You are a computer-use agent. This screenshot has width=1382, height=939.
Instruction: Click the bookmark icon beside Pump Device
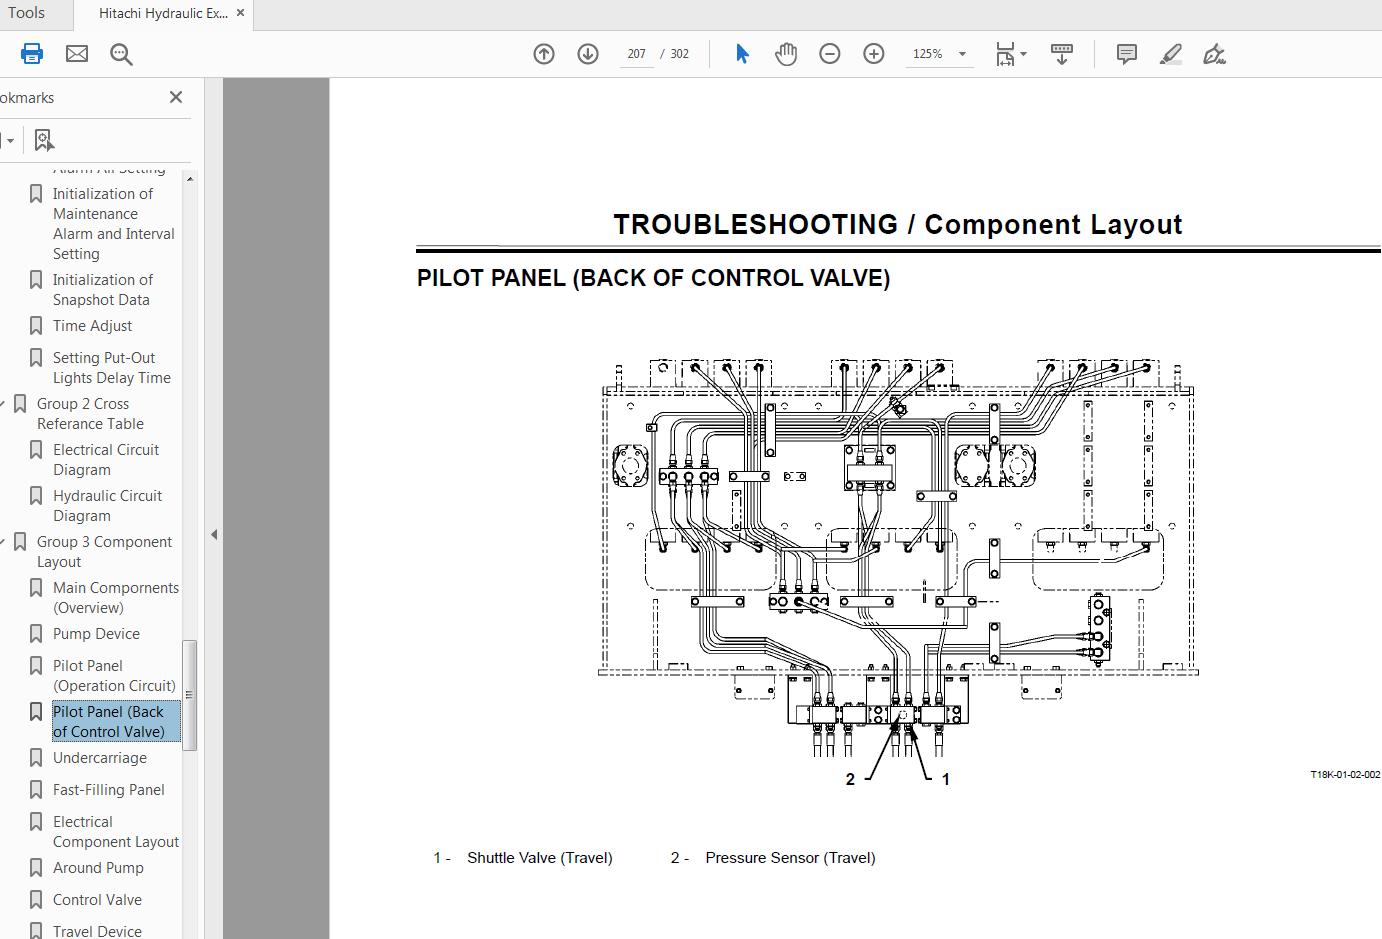(x=36, y=633)
